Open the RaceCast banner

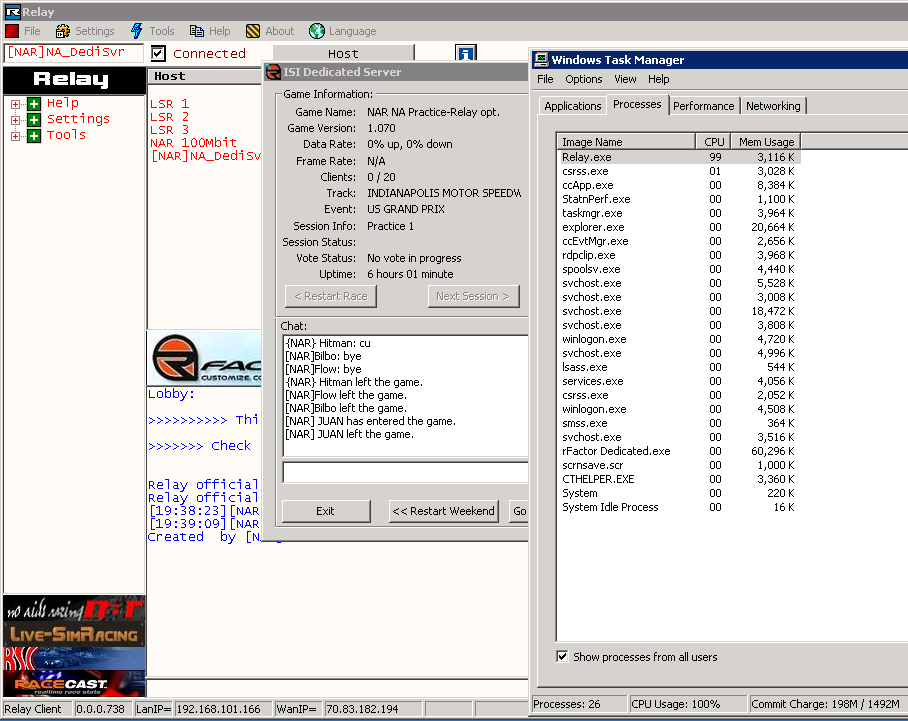coord(74,684)
